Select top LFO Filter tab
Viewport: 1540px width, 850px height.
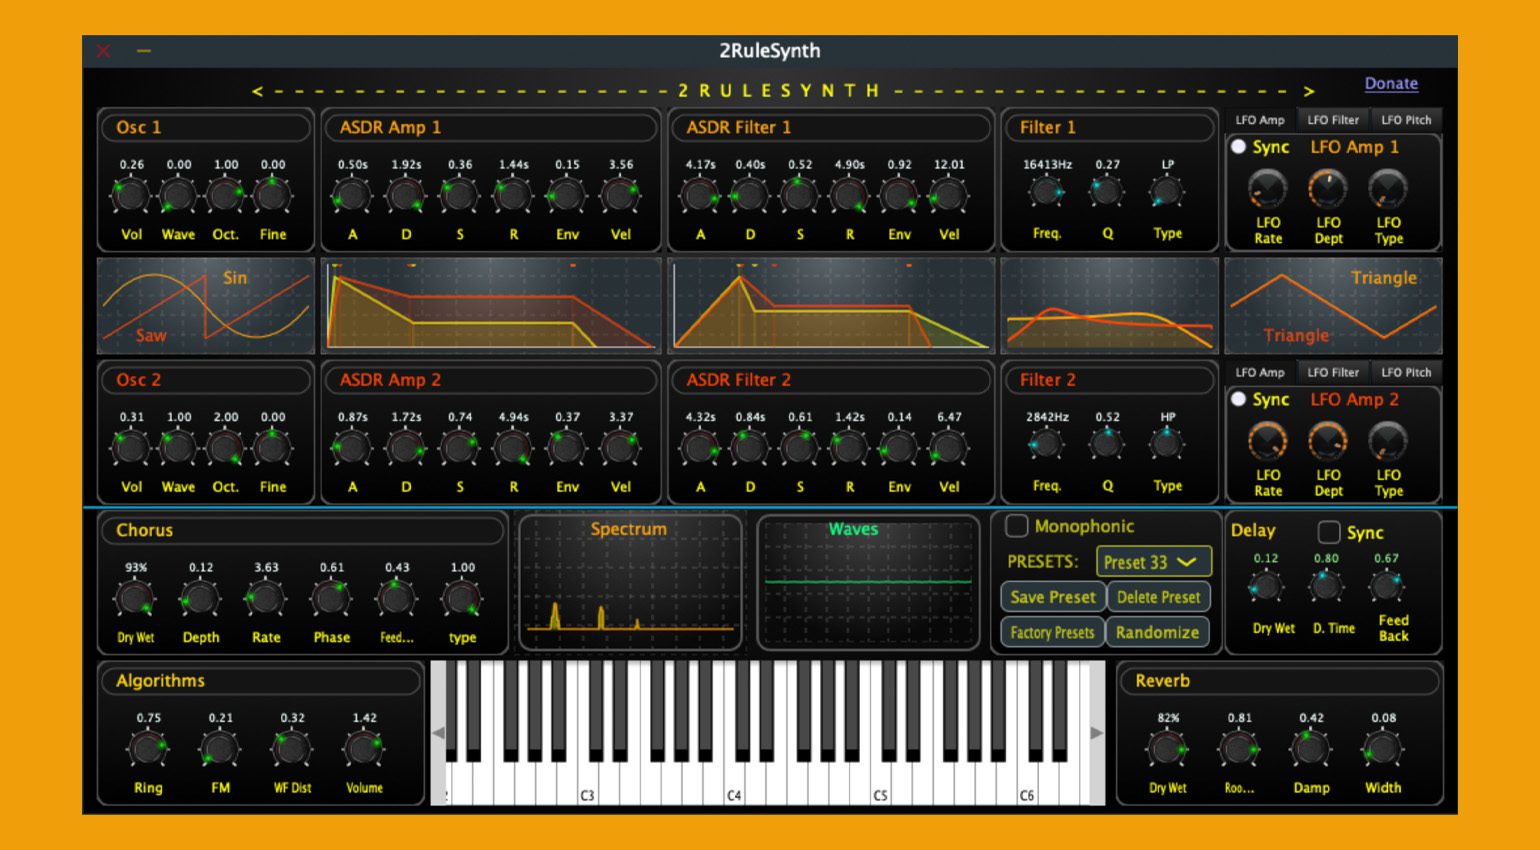[x=1333, y=120]
